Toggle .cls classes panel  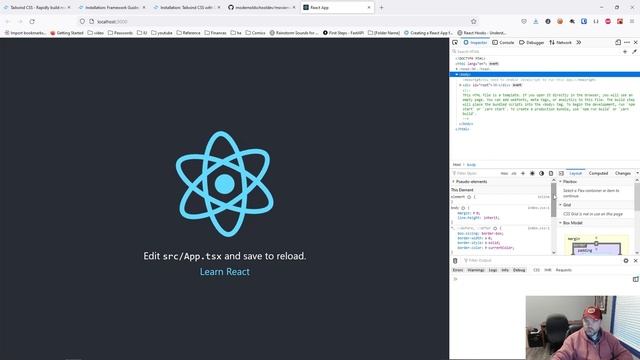(x=514, y=173)
